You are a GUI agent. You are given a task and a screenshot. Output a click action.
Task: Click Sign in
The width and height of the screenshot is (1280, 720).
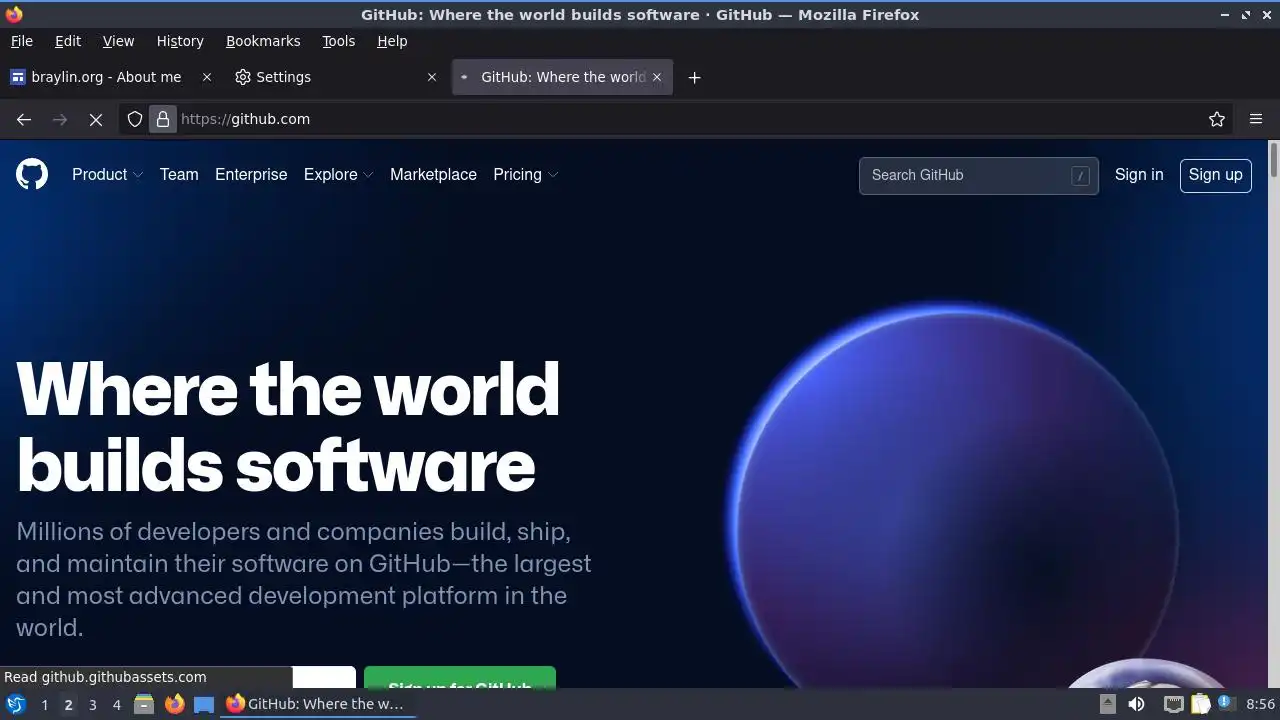coord(1139,174)
